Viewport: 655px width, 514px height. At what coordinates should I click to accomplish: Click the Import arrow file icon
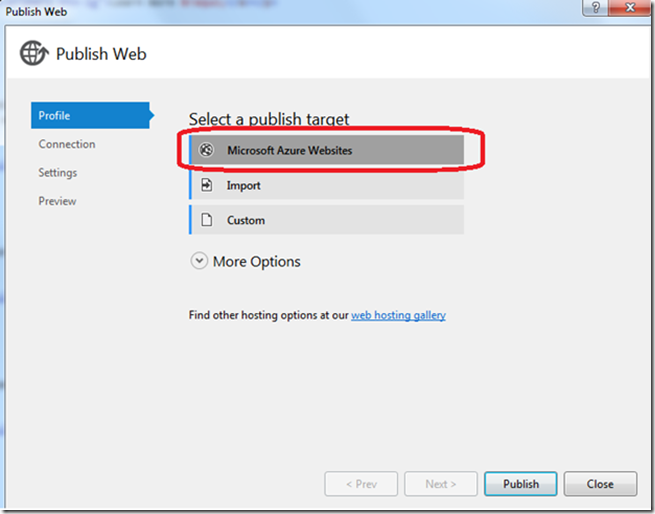pyautogui.click(x=207, y=185)
